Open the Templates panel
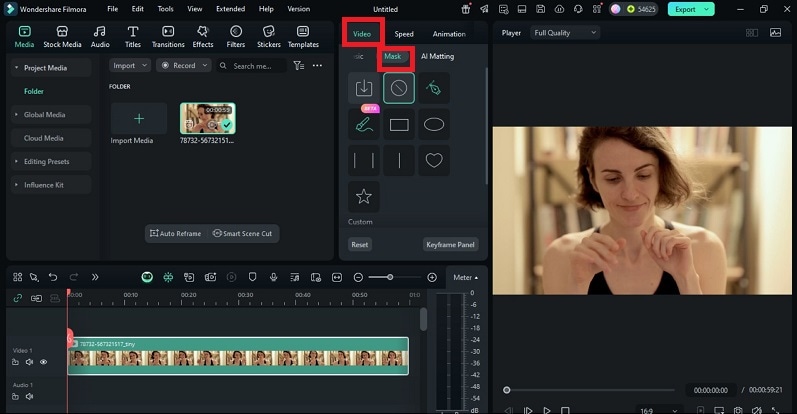The image size is (797, 414). 303,37
